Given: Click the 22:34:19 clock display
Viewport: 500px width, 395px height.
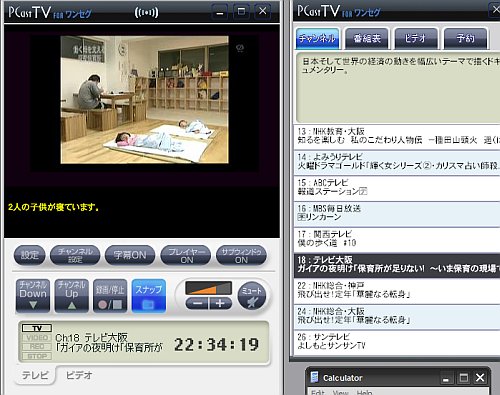Looking at the screenshot, I should 216,344.
